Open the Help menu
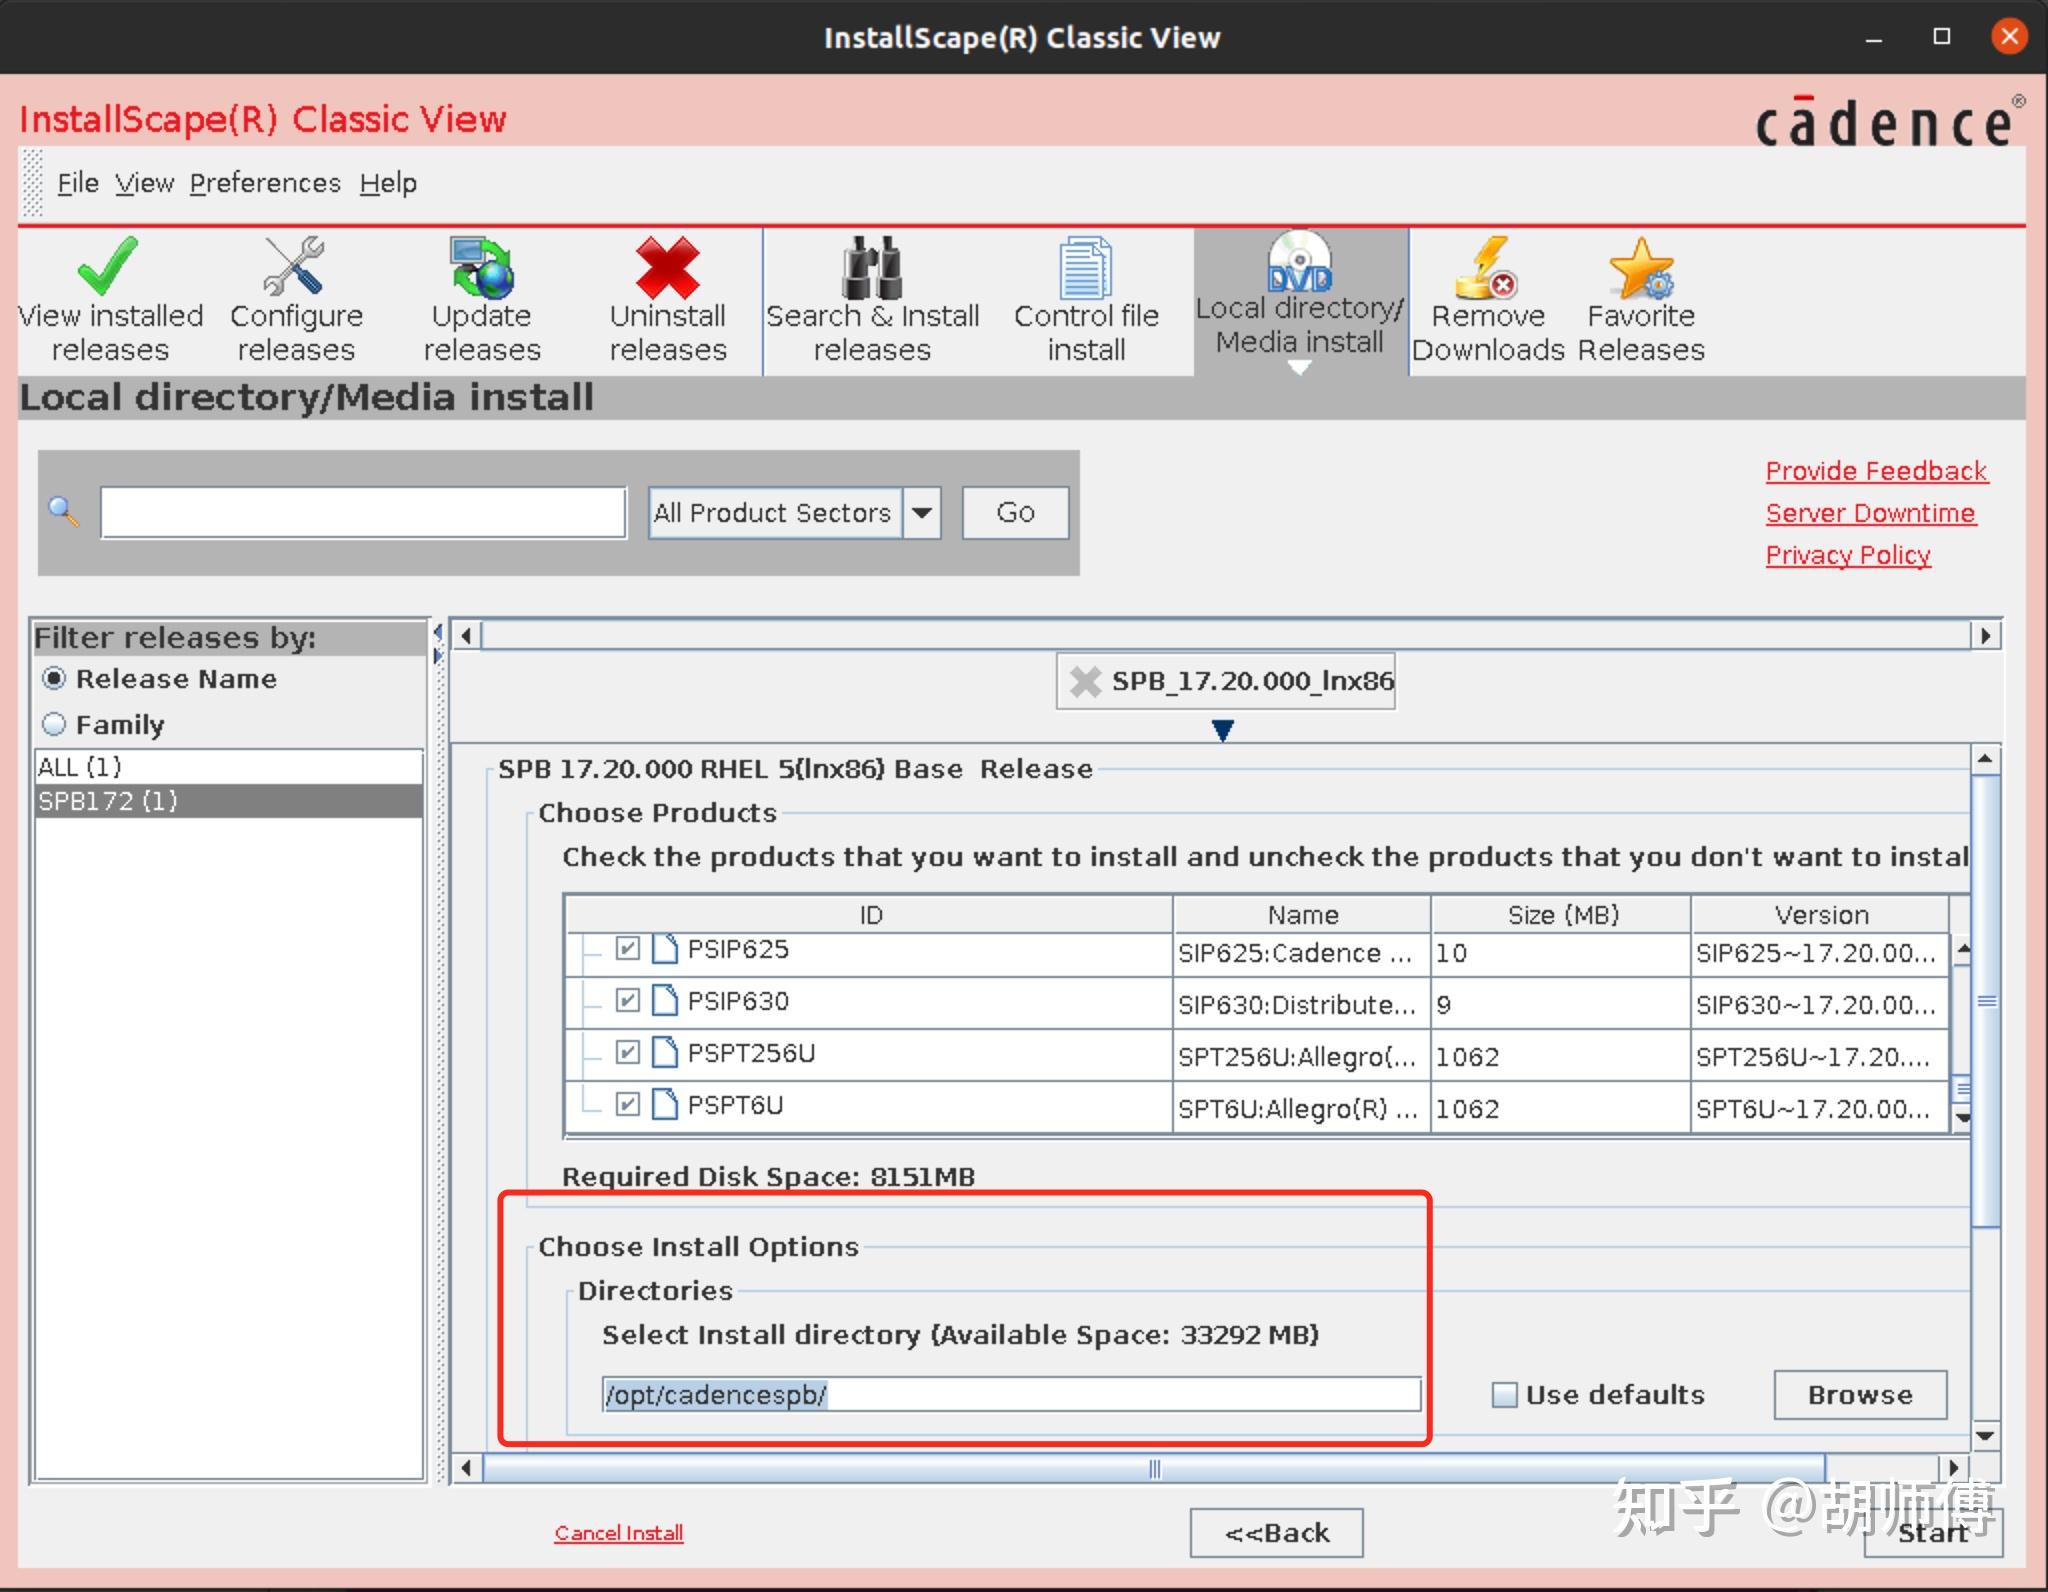Viewport: 2048px width, 1592px height. click(x=388, y=183)
